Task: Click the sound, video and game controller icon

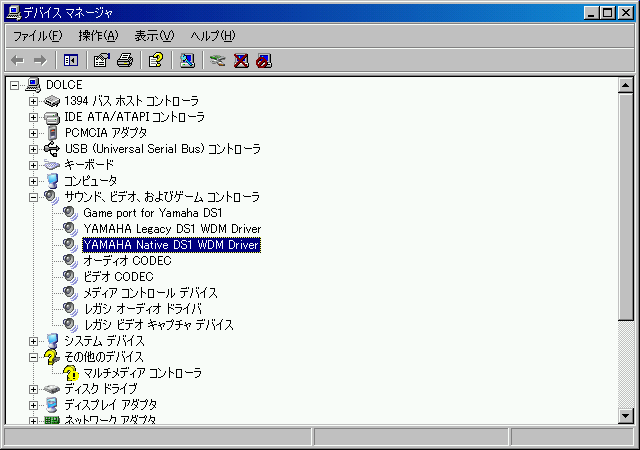Action: 51,197
